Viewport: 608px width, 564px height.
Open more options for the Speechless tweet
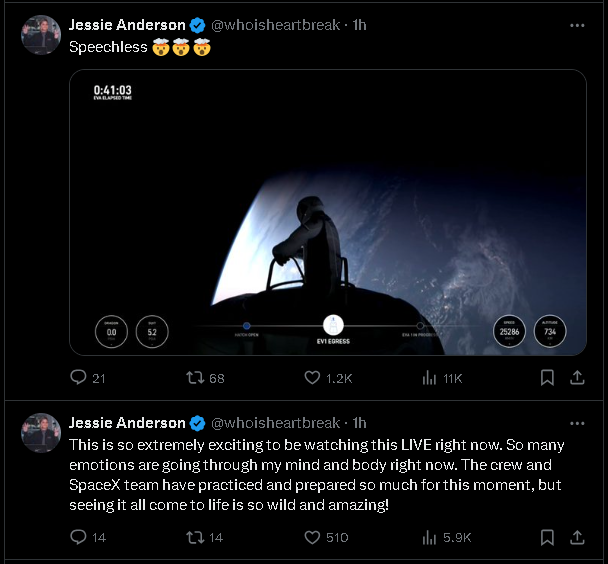pos(577,26)
